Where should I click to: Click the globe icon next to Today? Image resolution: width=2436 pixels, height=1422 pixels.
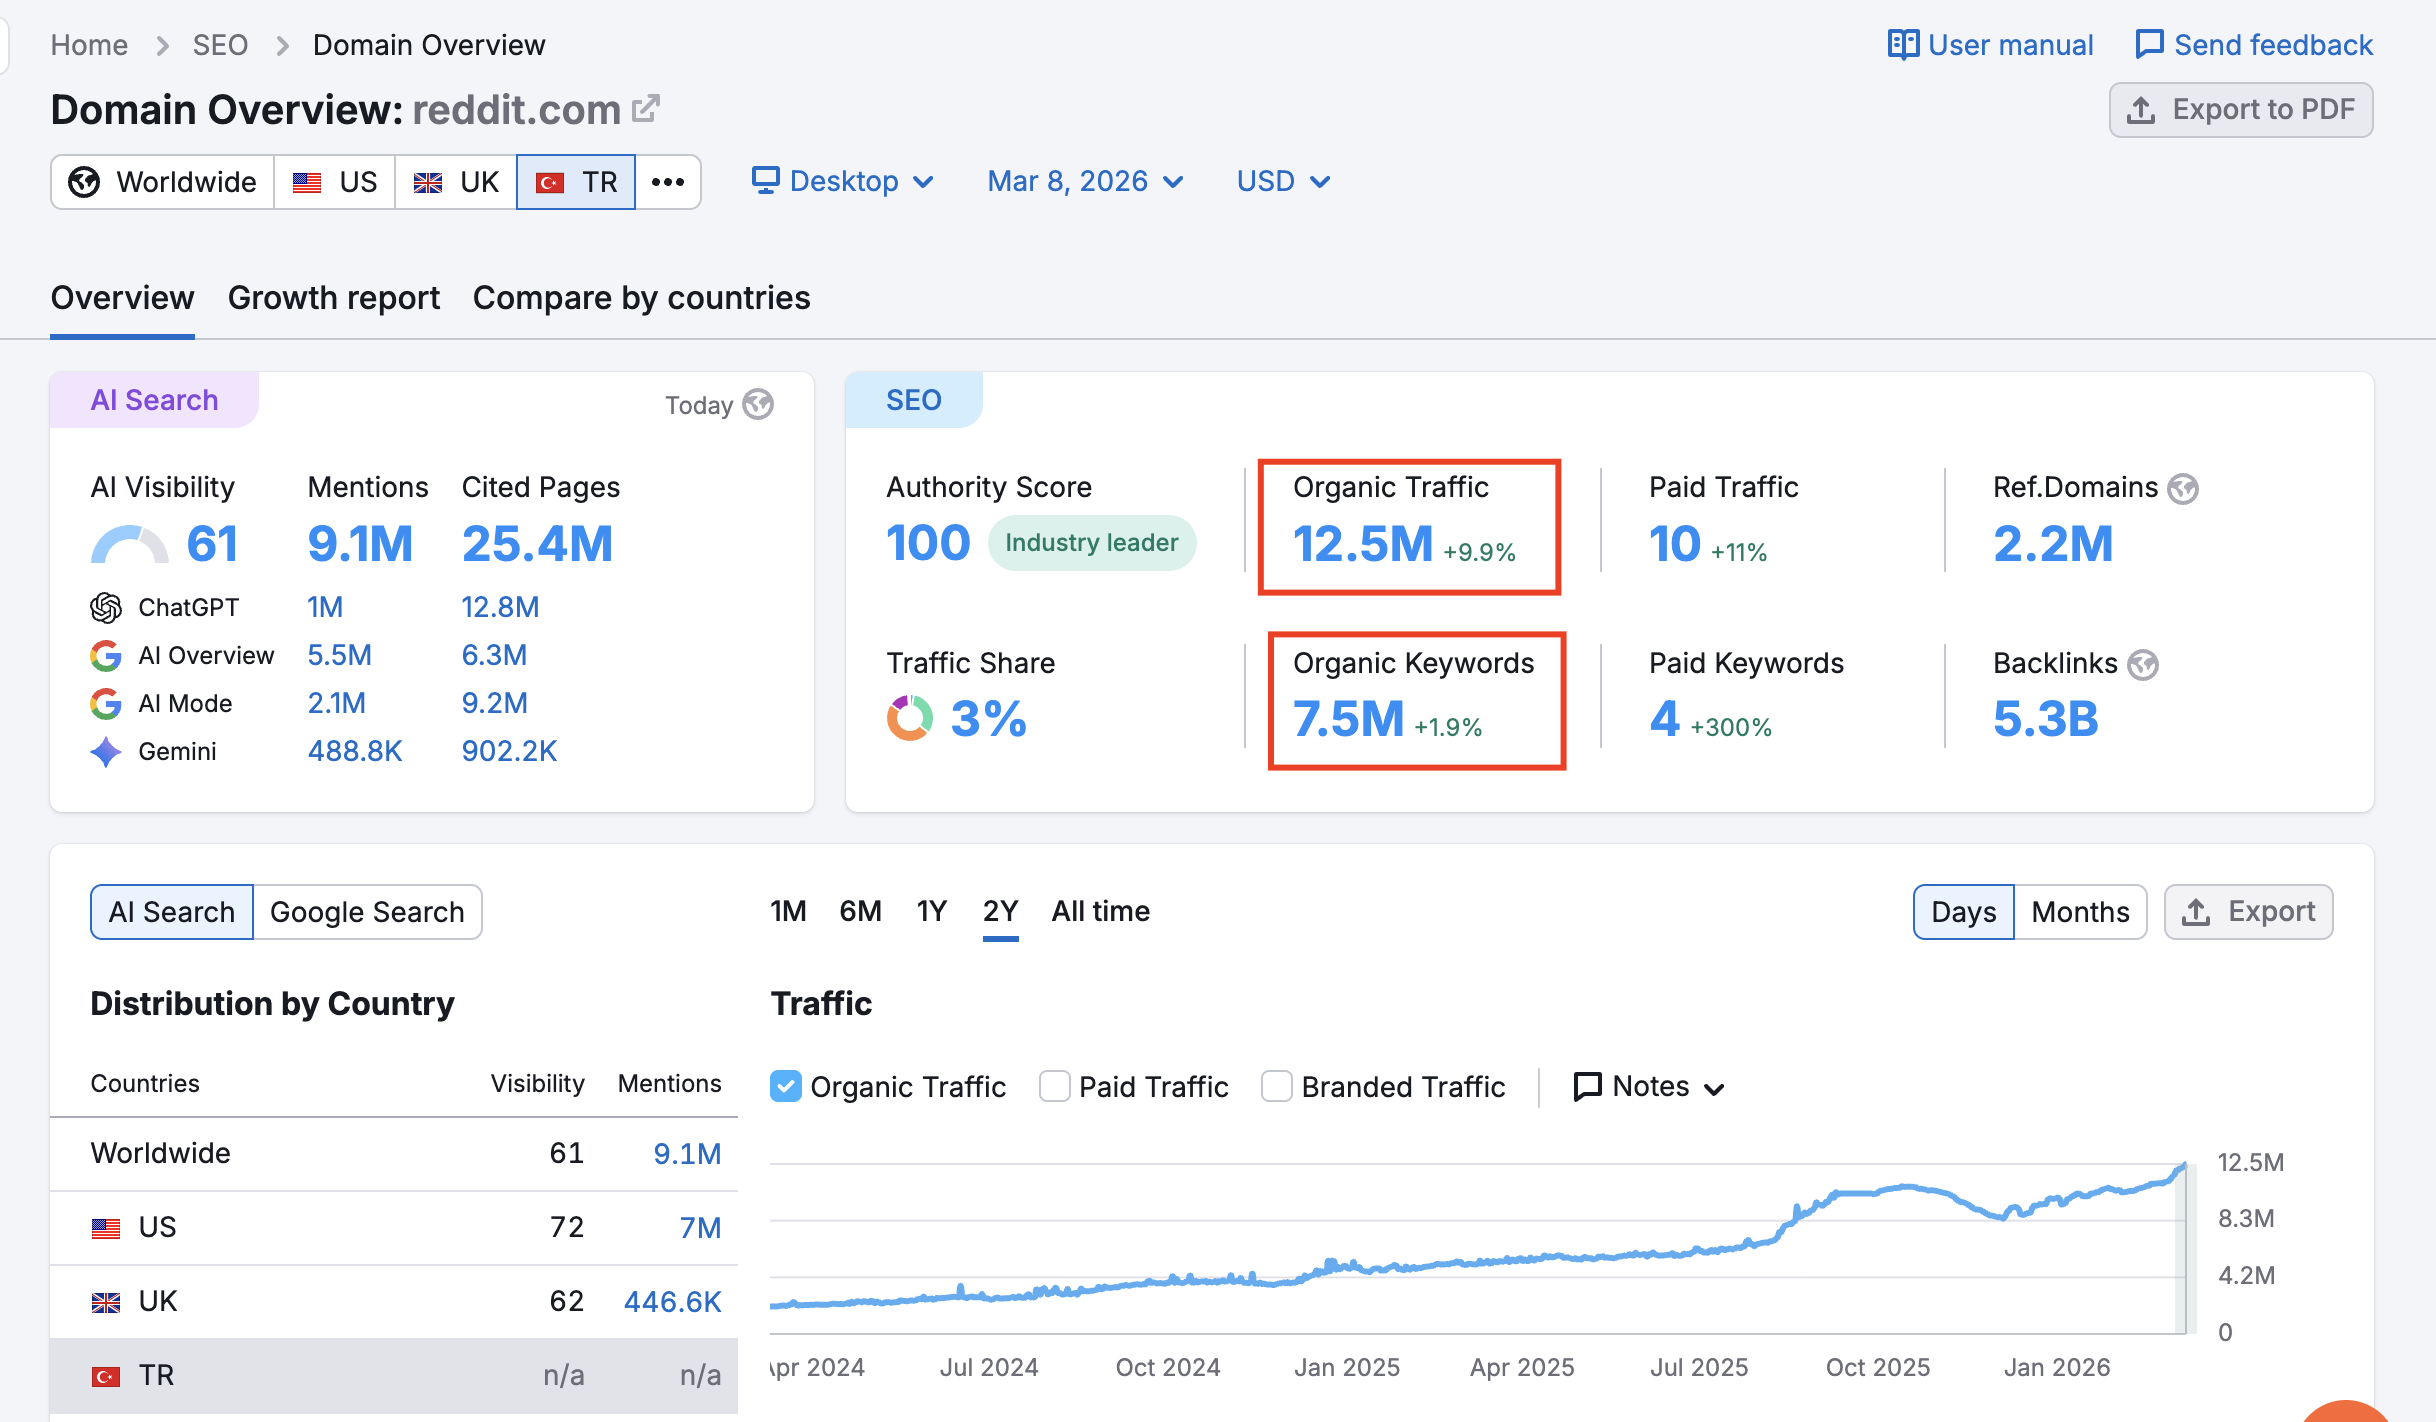pos(758,405)
